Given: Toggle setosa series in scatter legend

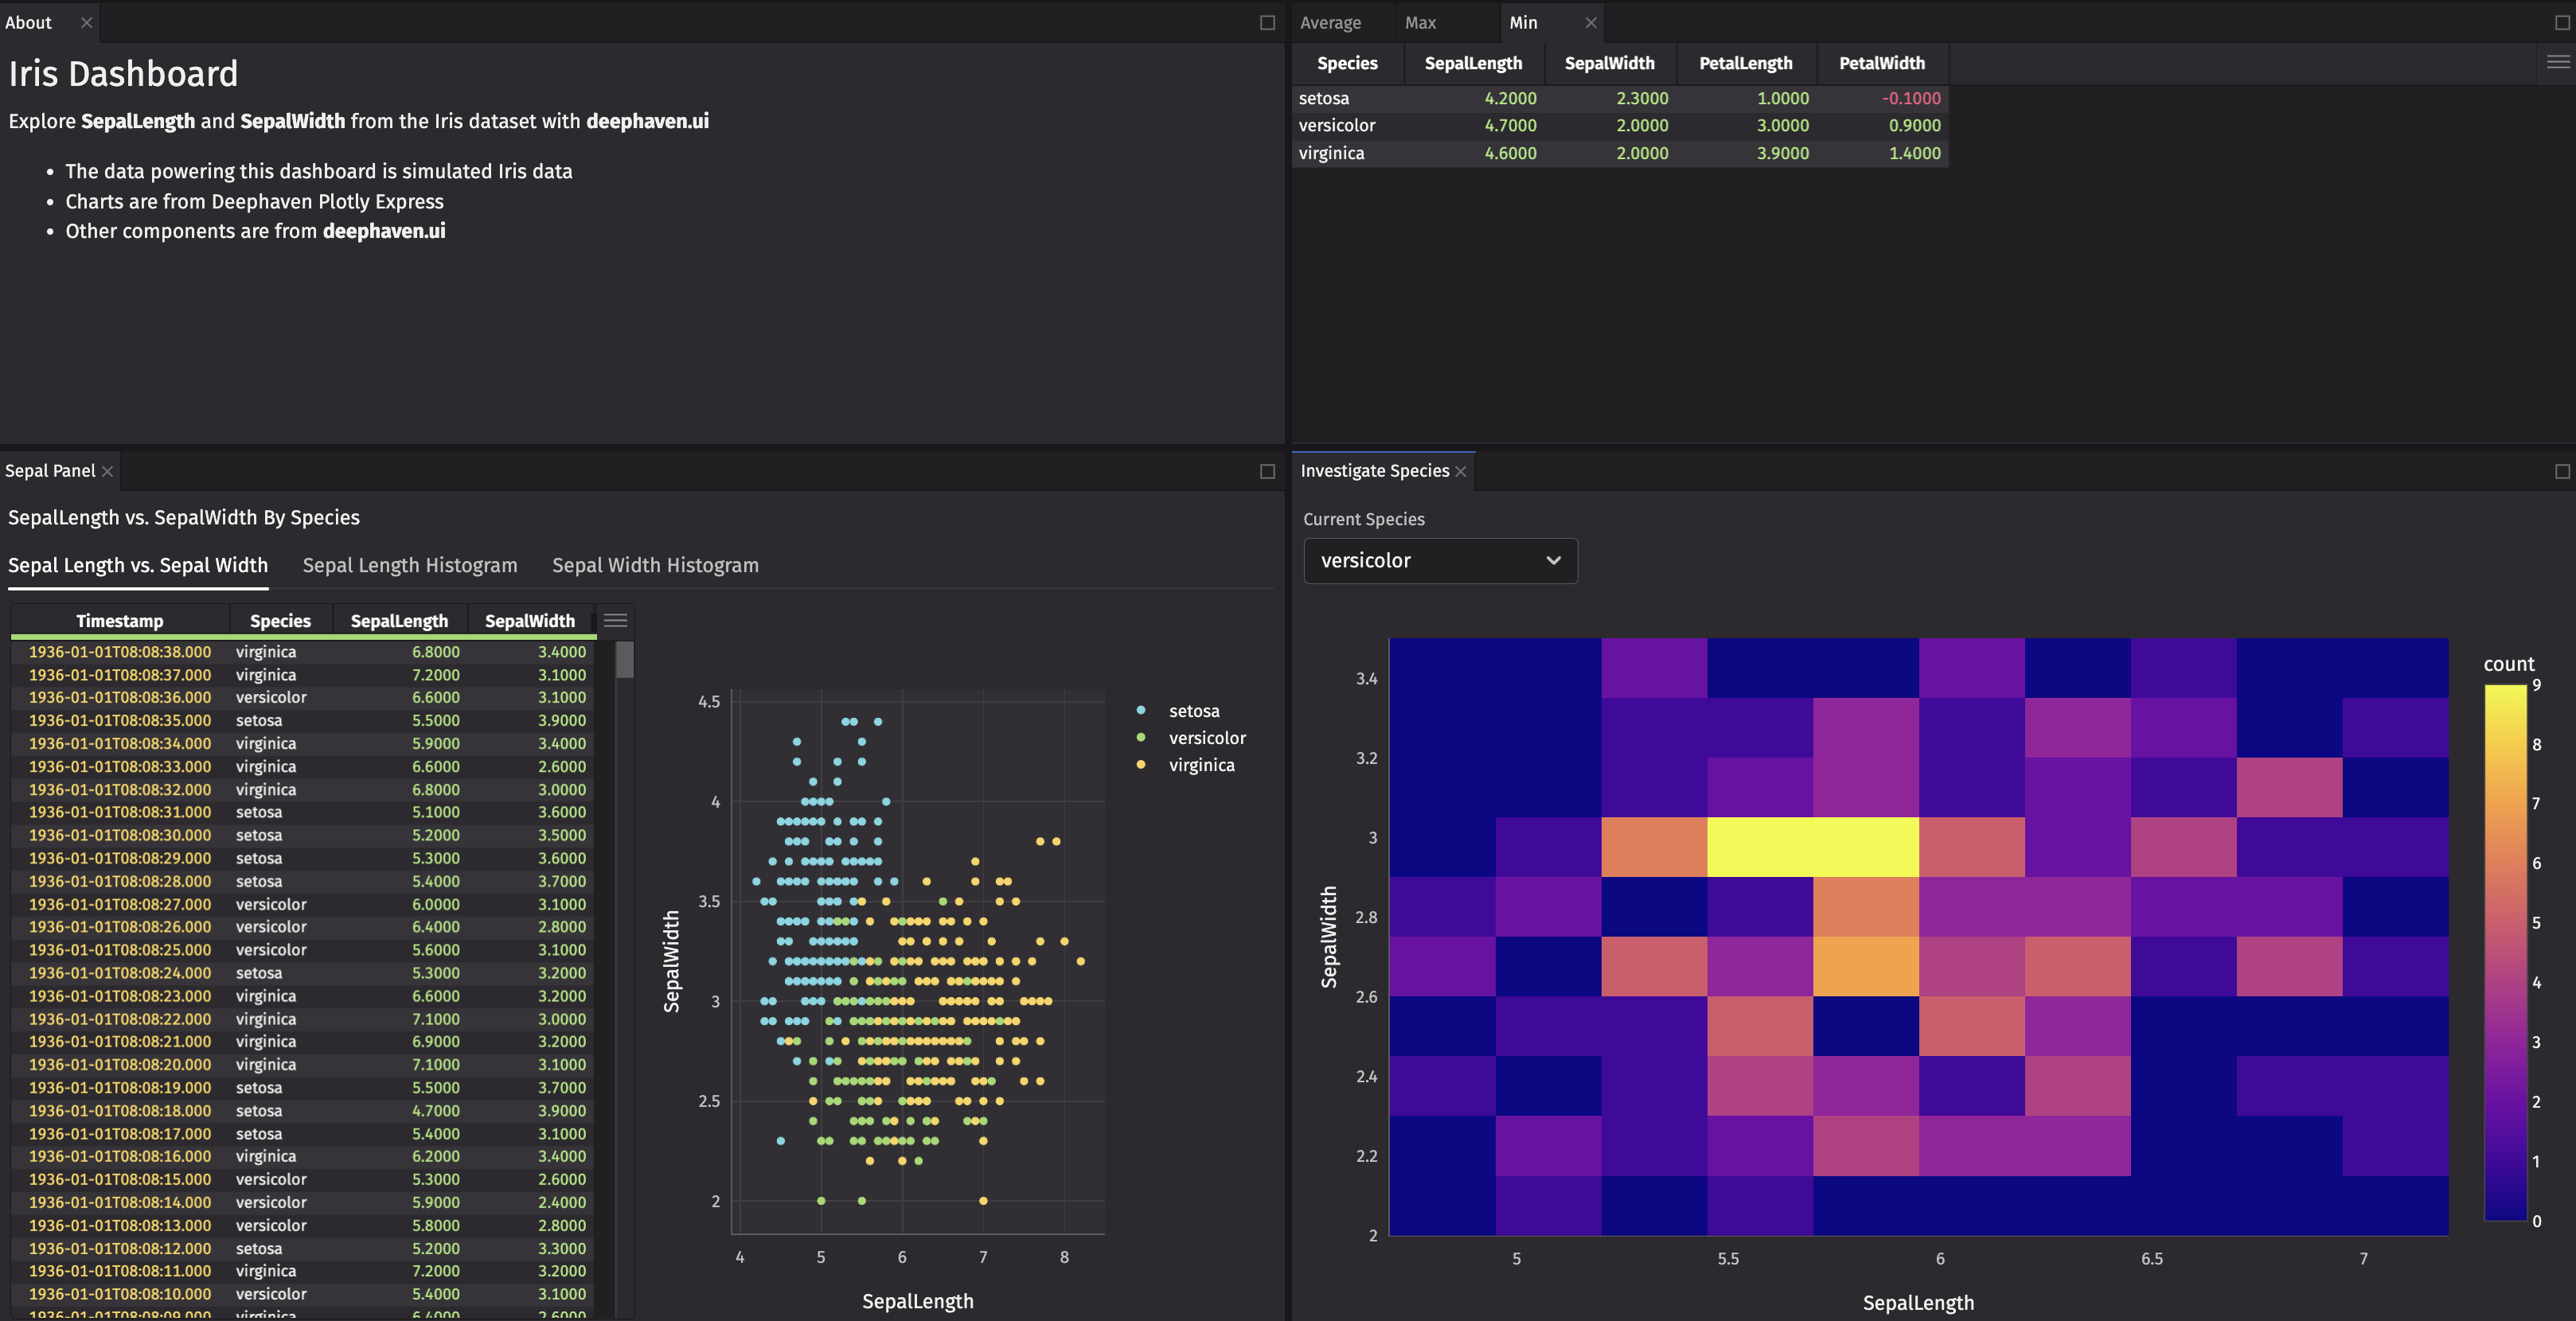Looking at the screenshot, I should click(1193, 711).
